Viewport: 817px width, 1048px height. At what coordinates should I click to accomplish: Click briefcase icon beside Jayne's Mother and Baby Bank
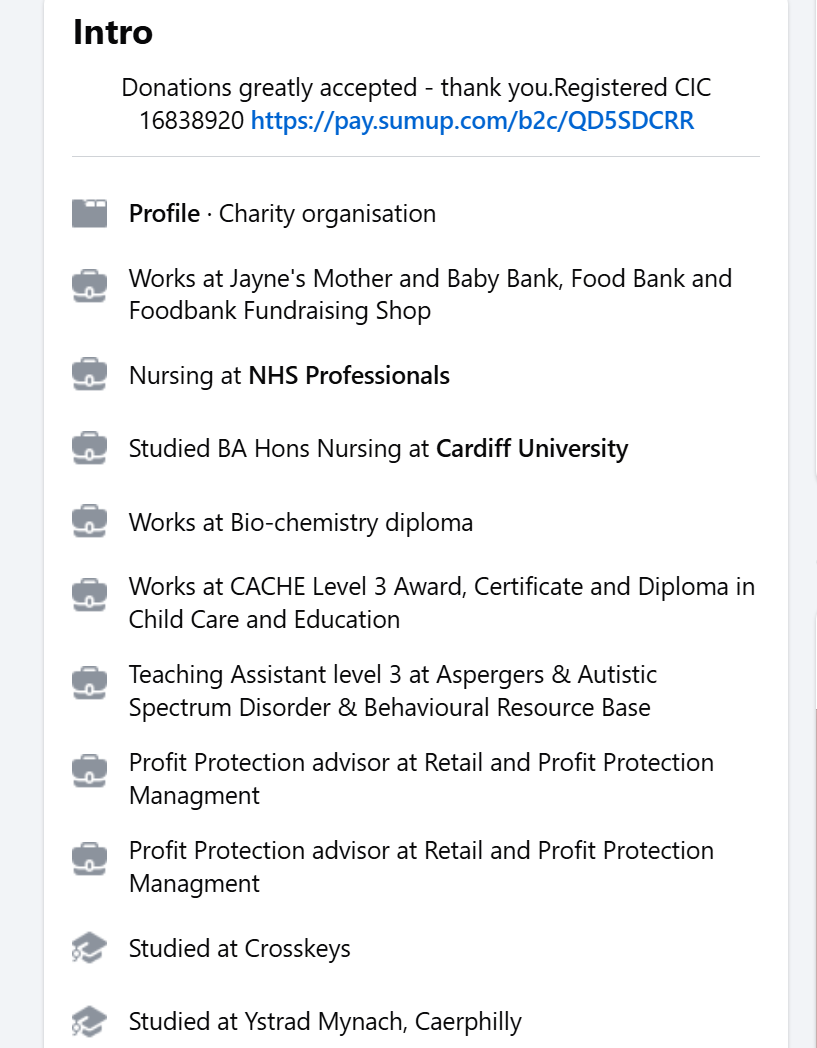click(x=90, y=286)
